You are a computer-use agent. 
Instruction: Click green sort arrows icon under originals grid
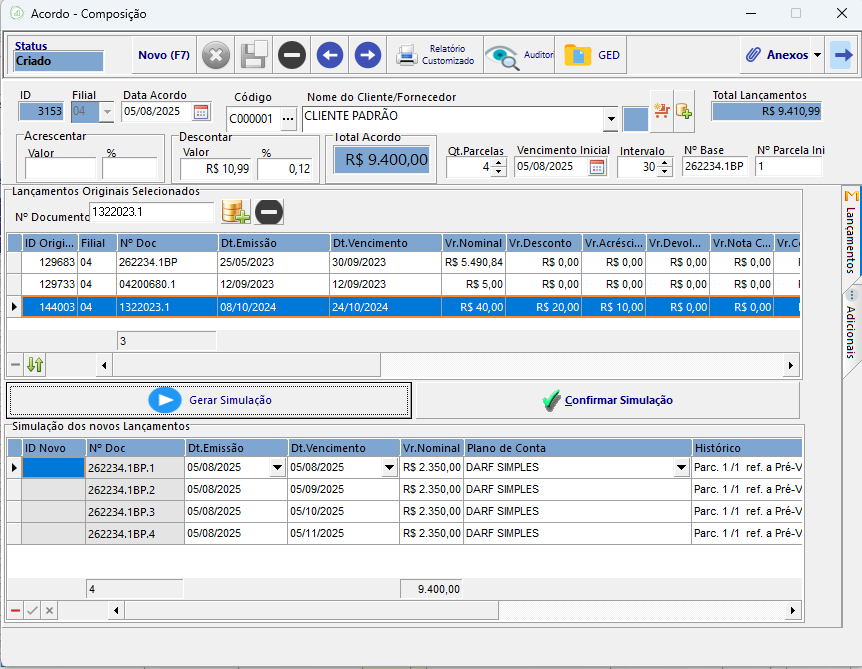(x=35, y=364)
